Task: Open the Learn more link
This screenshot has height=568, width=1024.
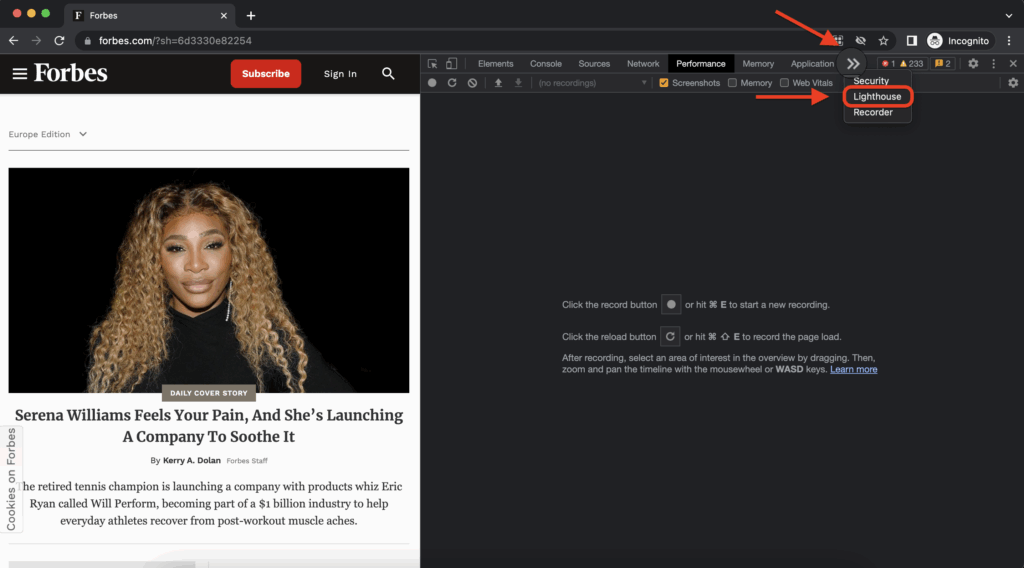Action: point(854,370)
